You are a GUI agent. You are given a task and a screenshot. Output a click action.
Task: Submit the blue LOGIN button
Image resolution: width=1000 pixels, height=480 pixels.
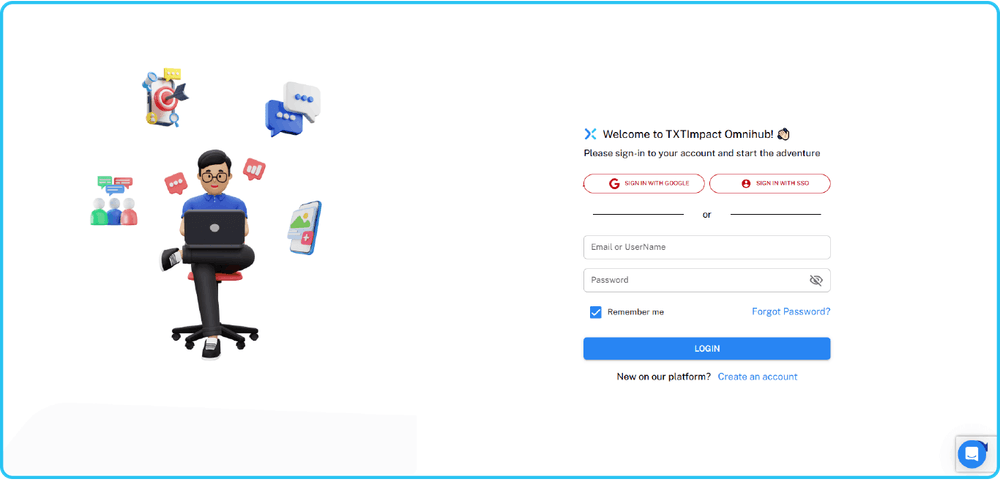pos(707,349)
